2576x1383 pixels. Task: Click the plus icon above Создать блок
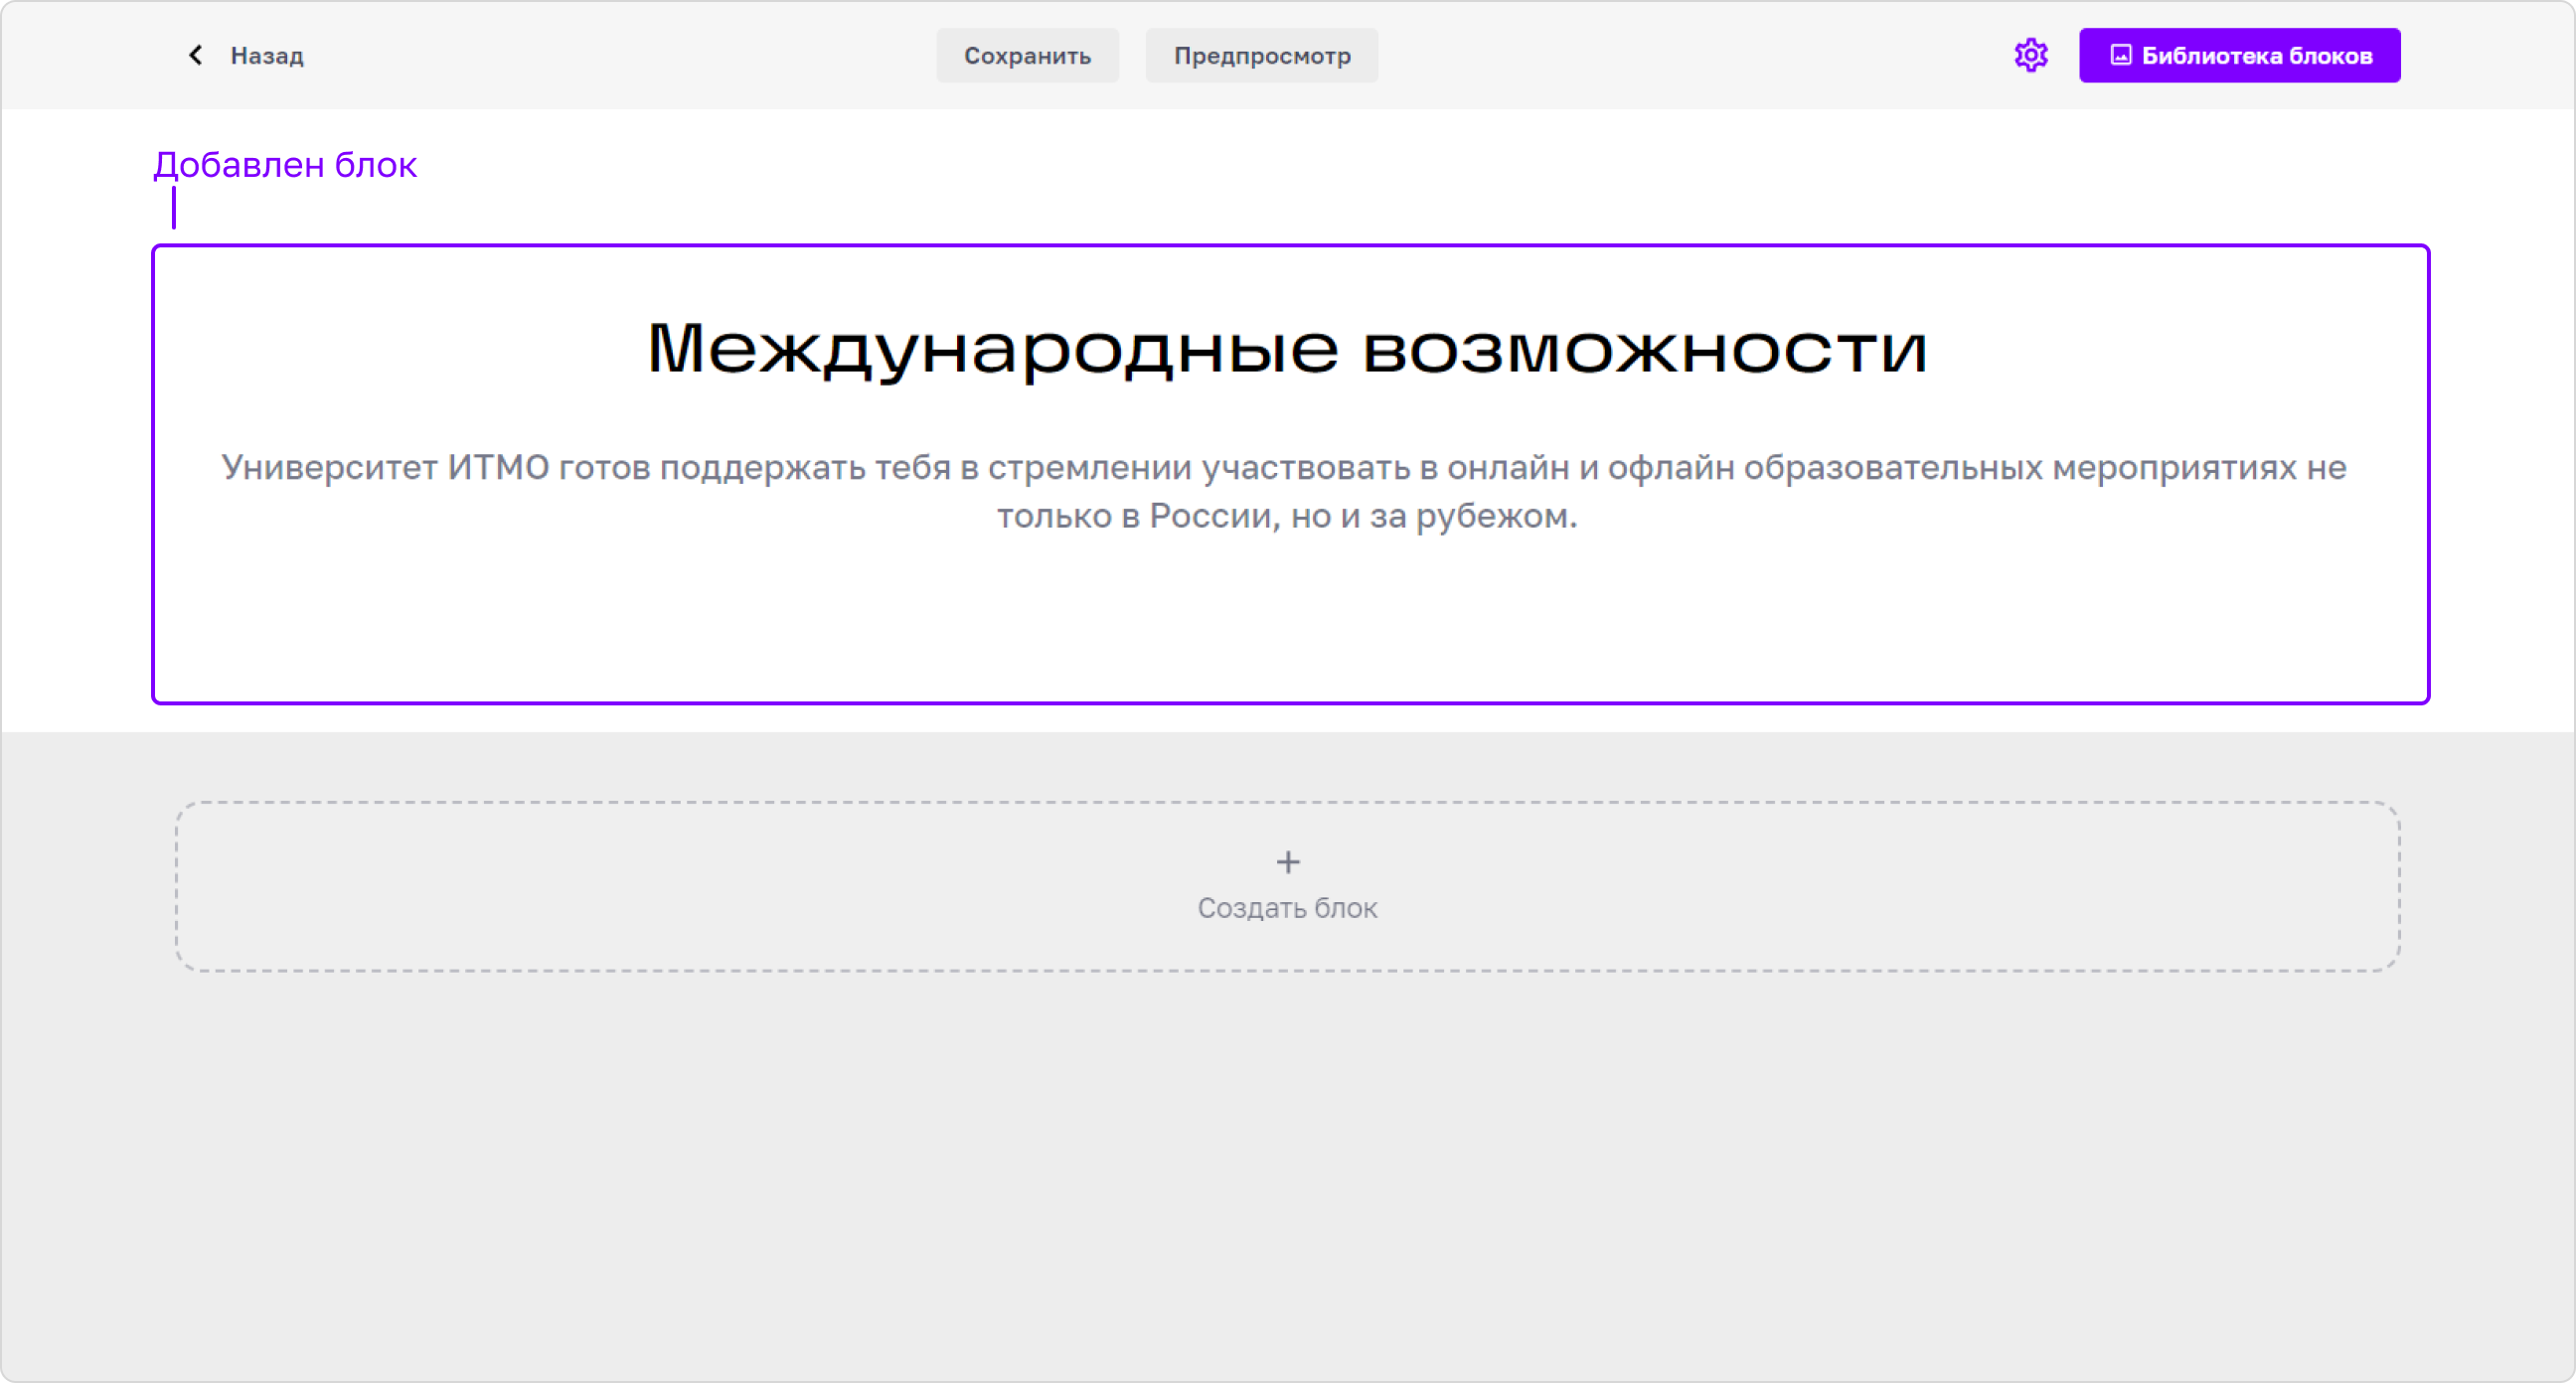click(1288, 861)
